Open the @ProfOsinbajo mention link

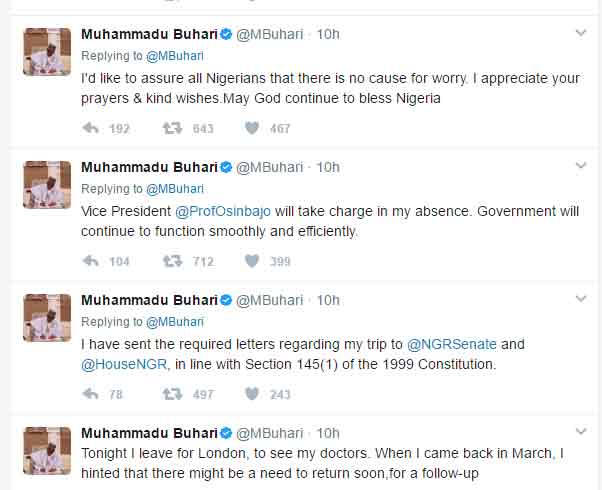pos(225,212)
